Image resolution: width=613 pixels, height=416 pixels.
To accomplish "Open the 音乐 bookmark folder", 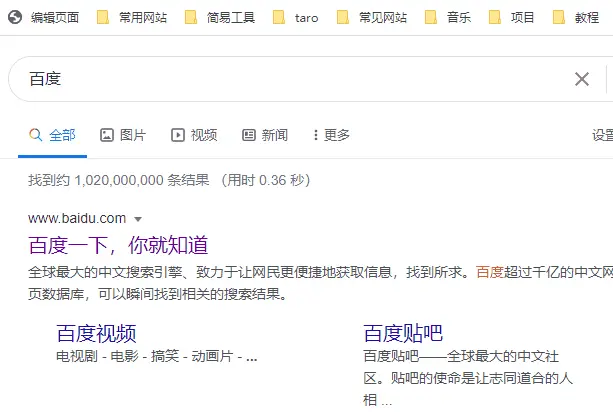I will coord(448,17).
